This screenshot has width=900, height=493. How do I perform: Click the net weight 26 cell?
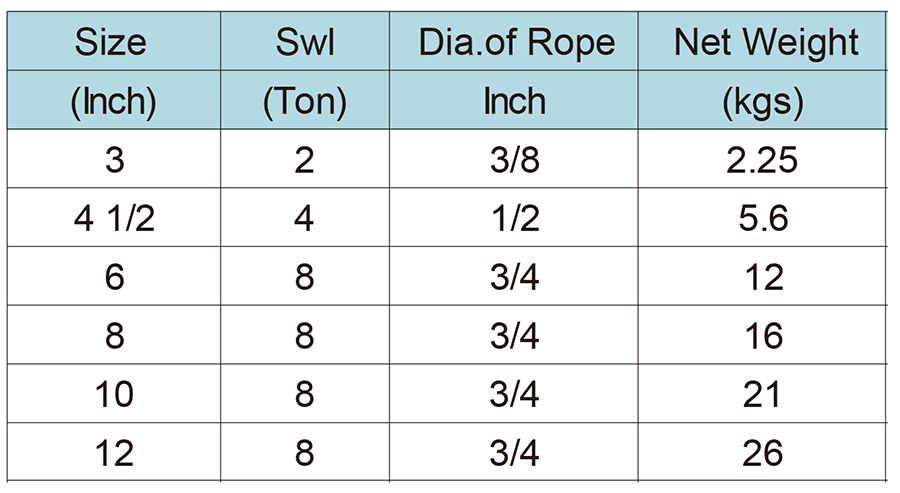762,452
